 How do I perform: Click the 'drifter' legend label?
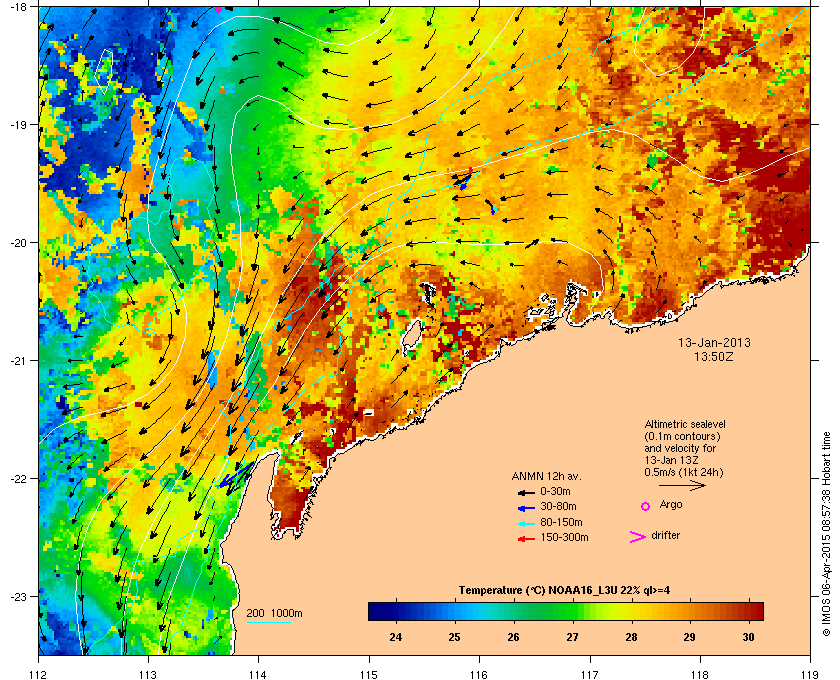pyautogui.click(x=666, y=535)
